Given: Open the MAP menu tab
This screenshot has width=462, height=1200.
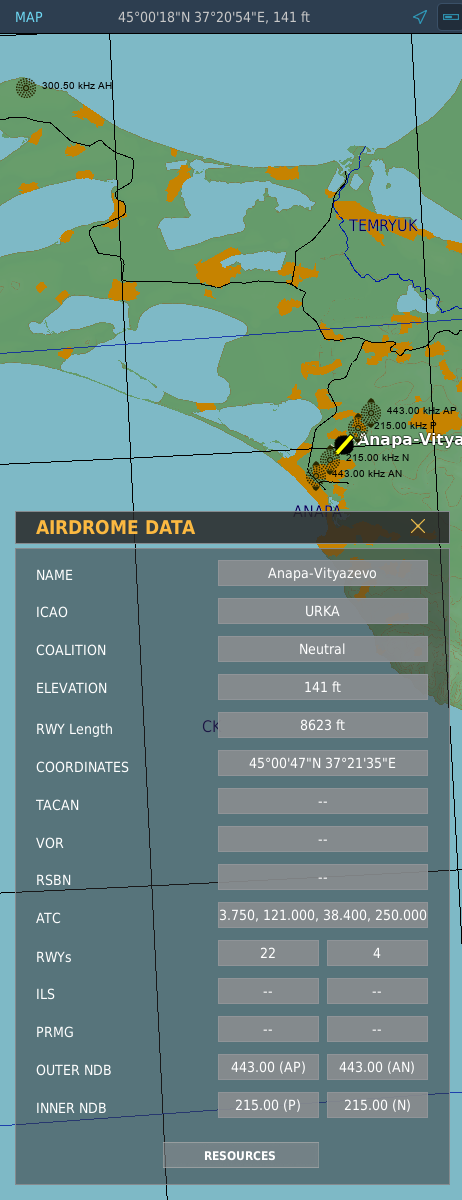Looking at the screenshot, I should click(x=29, y=17).
